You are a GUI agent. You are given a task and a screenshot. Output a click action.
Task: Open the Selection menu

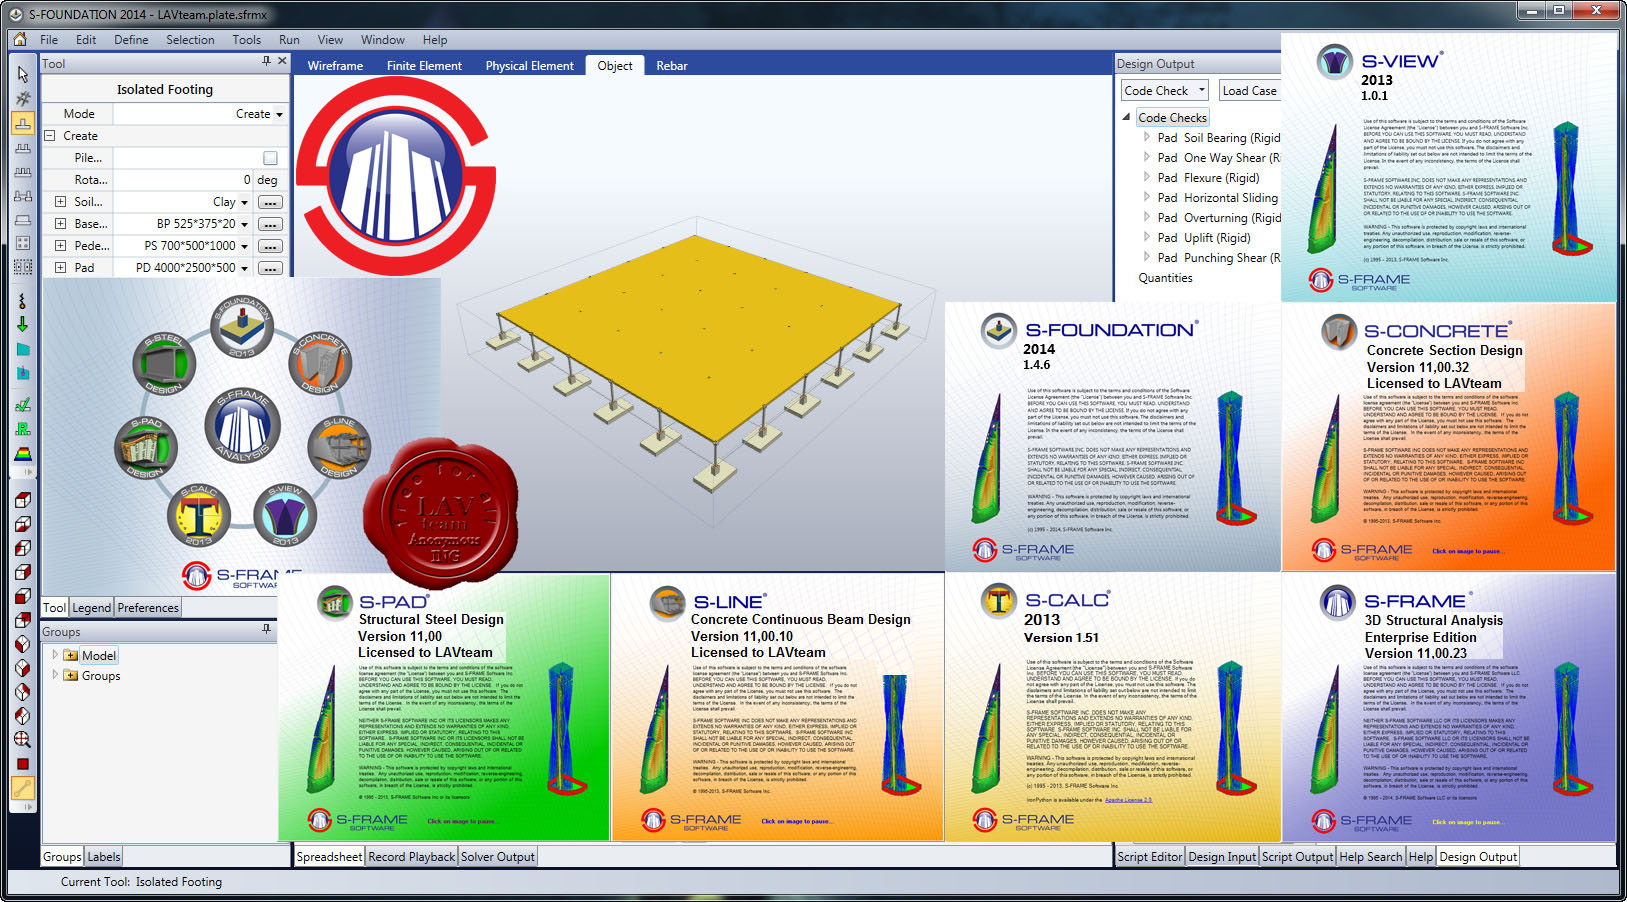coord(190,40)
